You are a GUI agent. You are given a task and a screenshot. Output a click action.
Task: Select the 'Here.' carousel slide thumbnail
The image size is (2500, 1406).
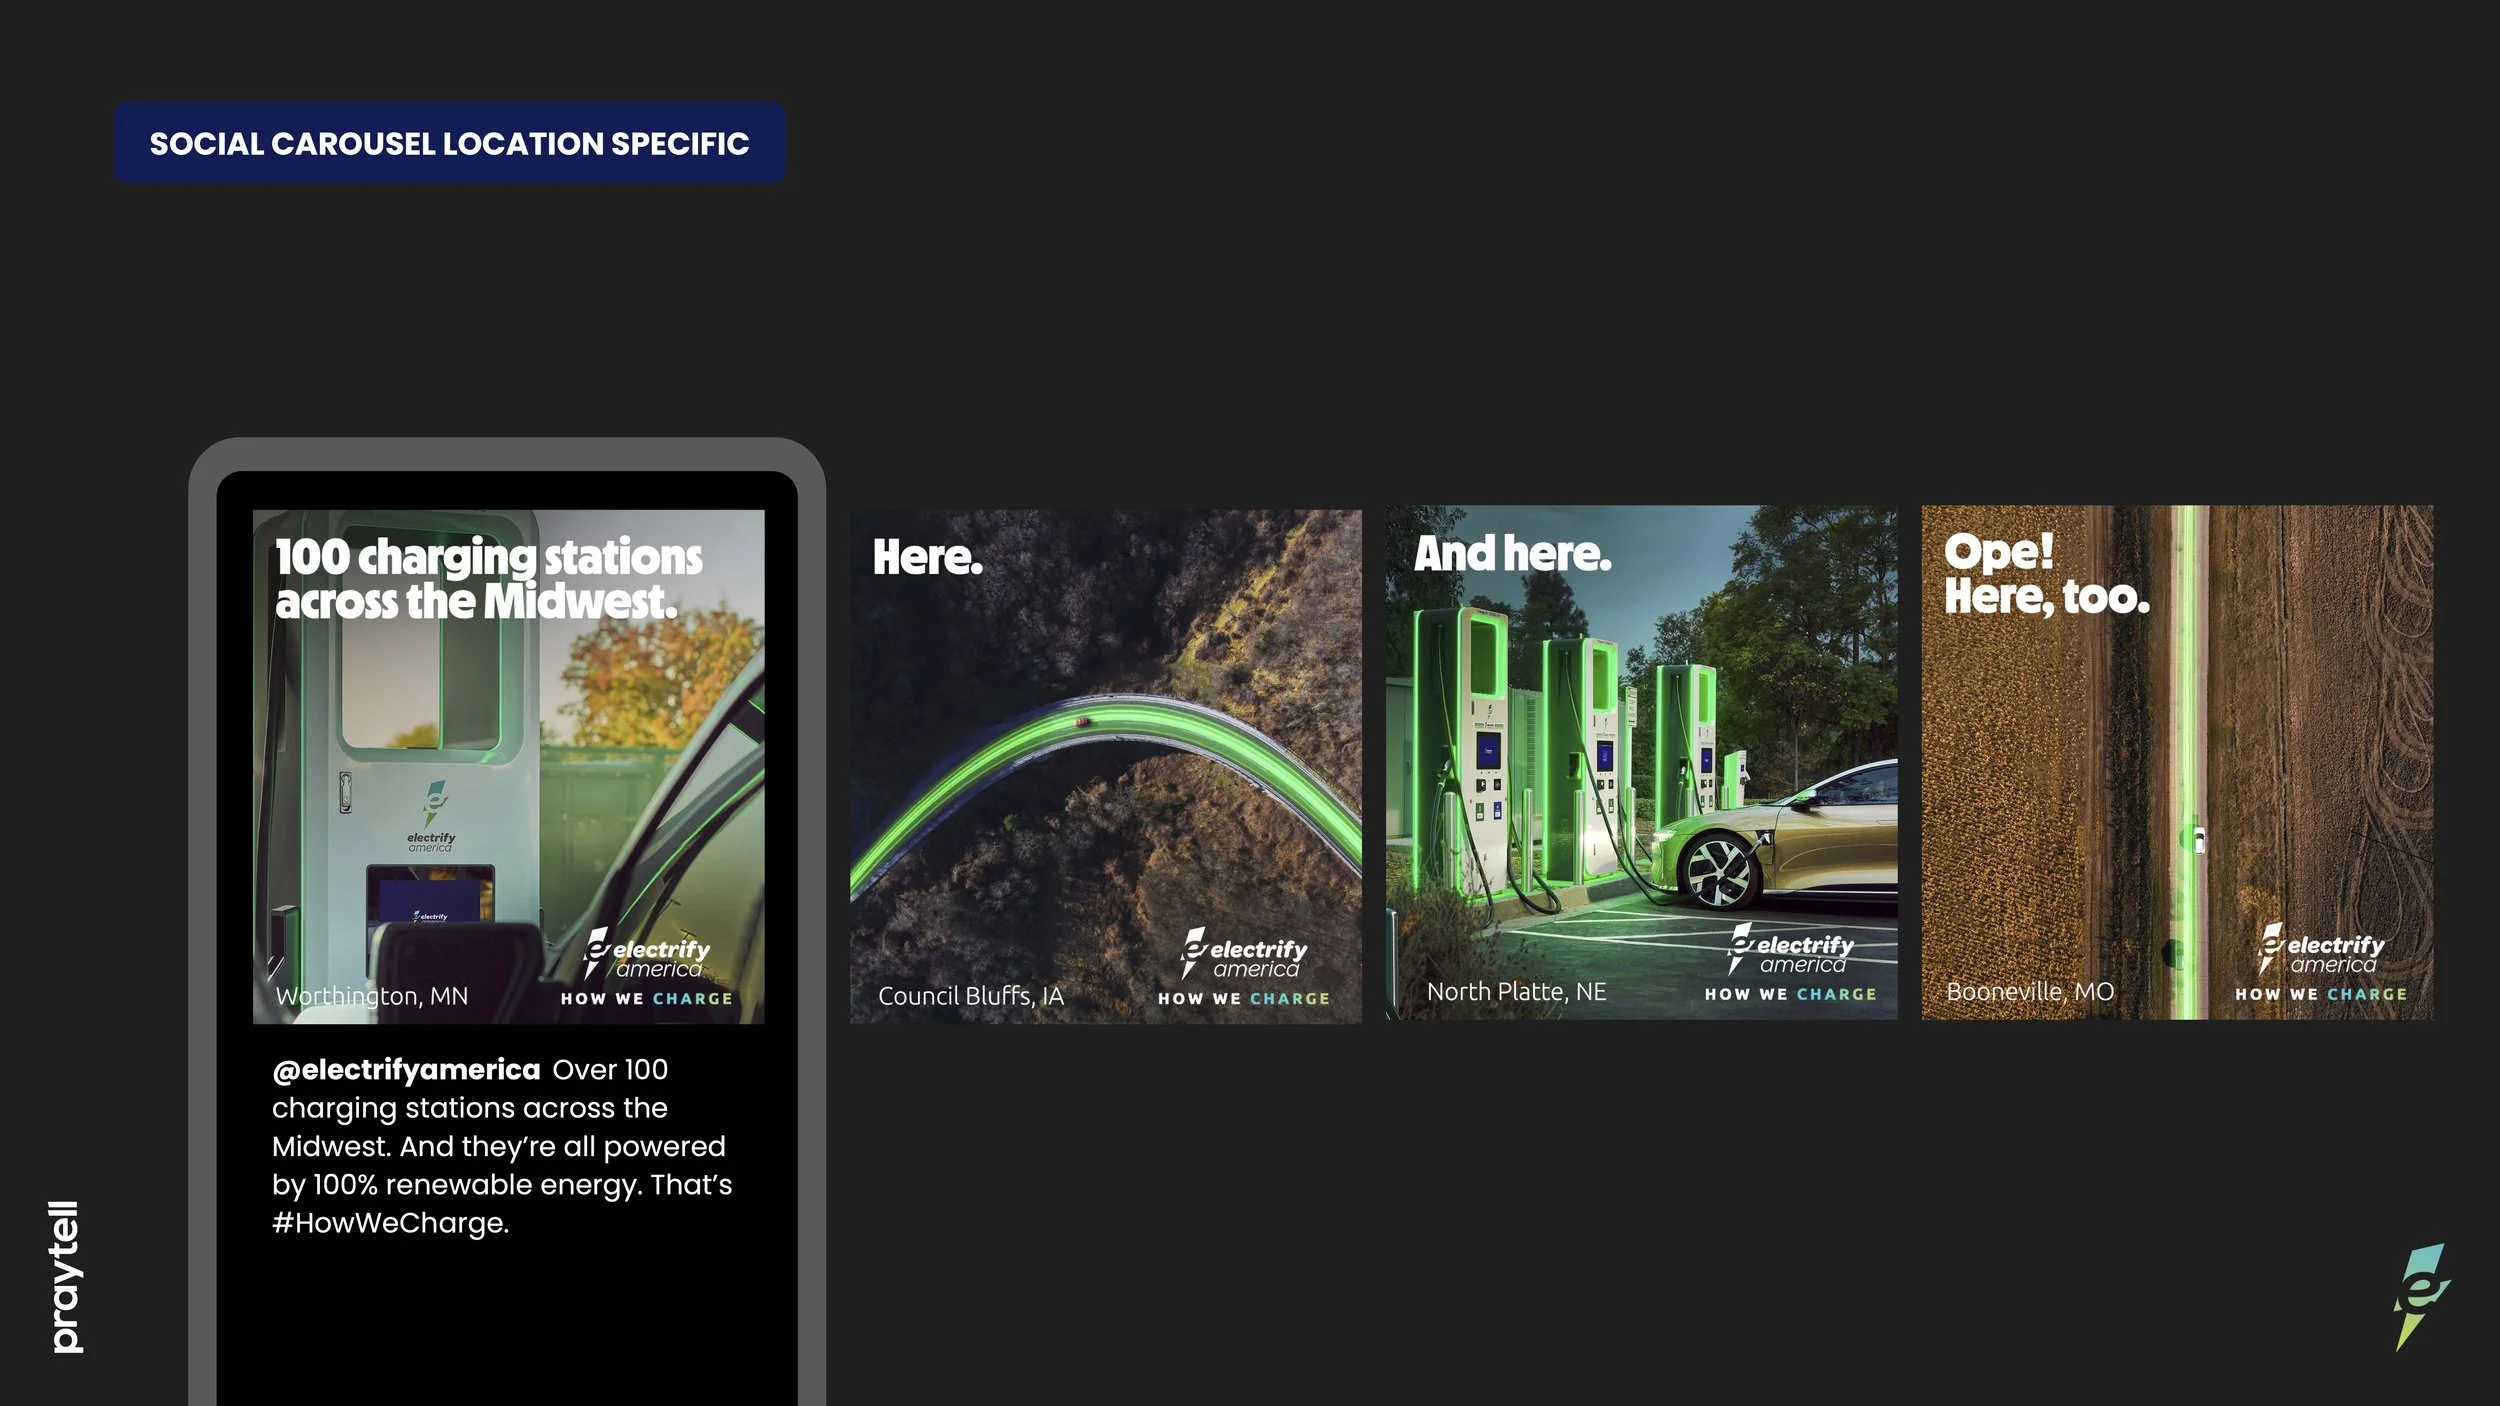(1105, 766)
